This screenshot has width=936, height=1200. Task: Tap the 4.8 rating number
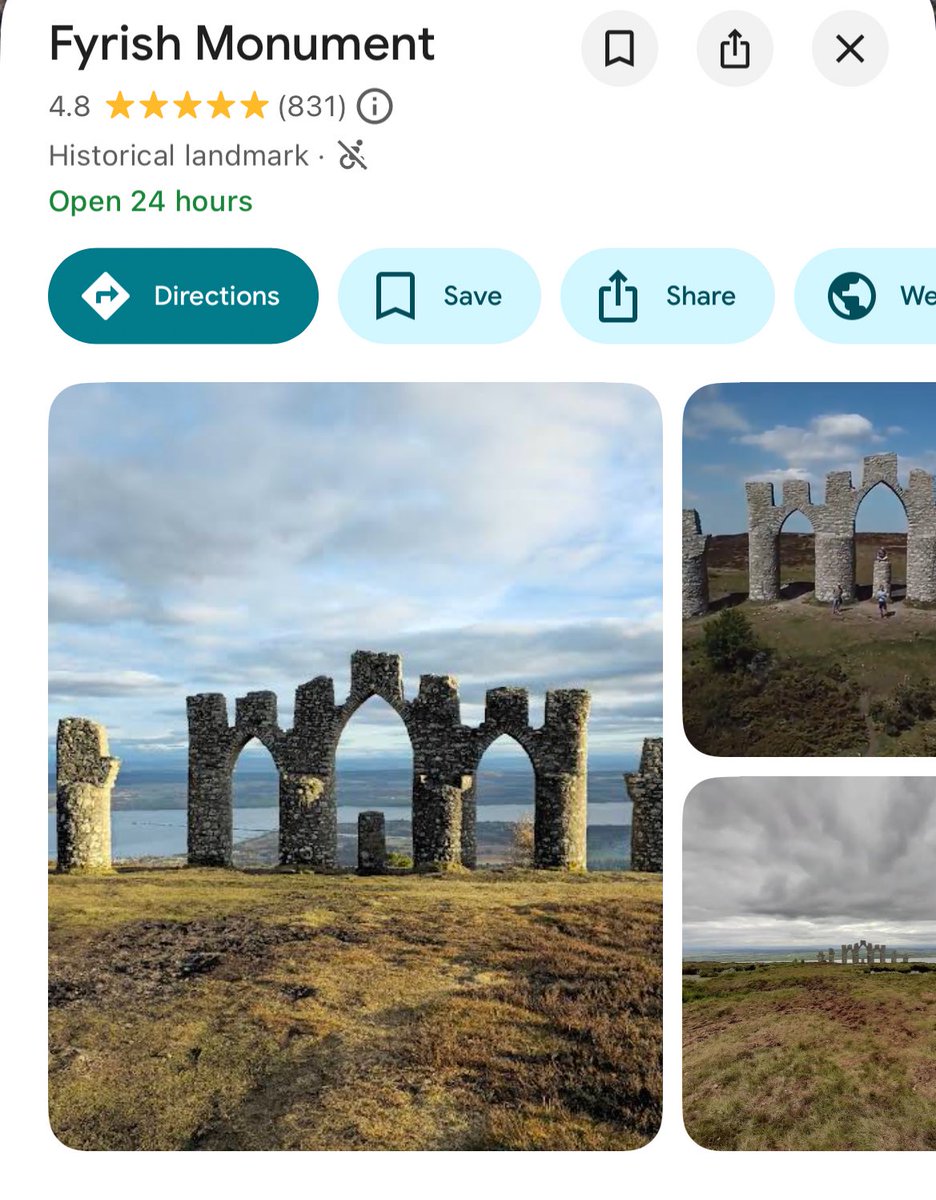(69, 106)
